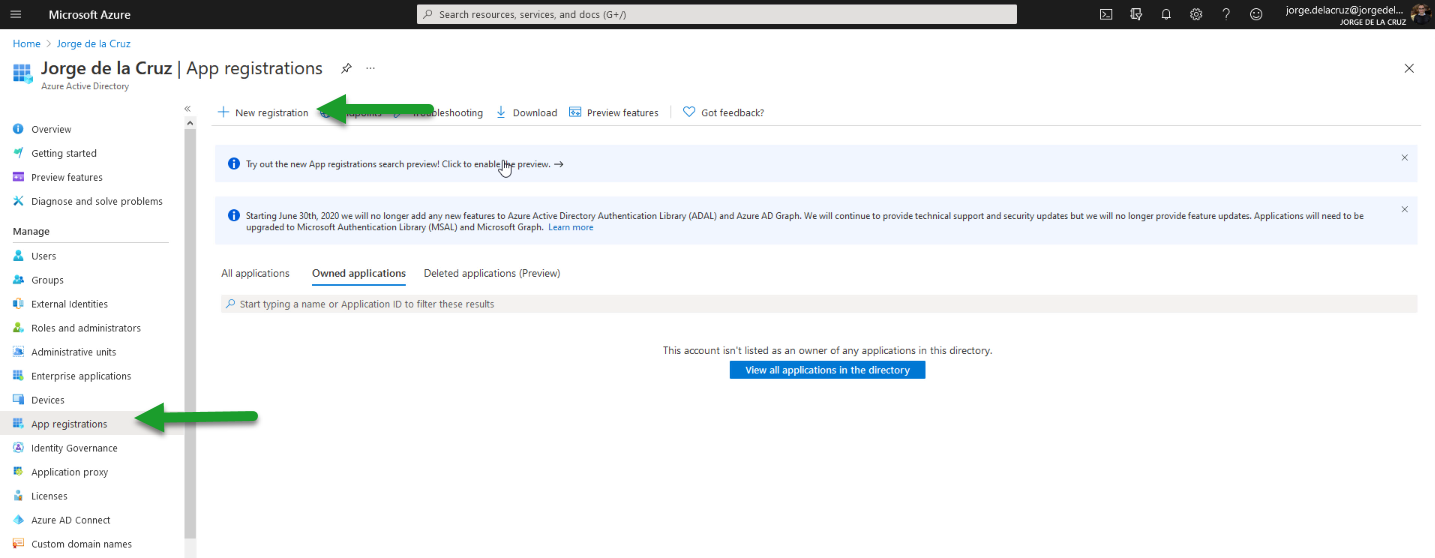Pin the App registrations blade
This screenshot has width=1435, height=558.
pyautogui.click(x=346, y=68)
